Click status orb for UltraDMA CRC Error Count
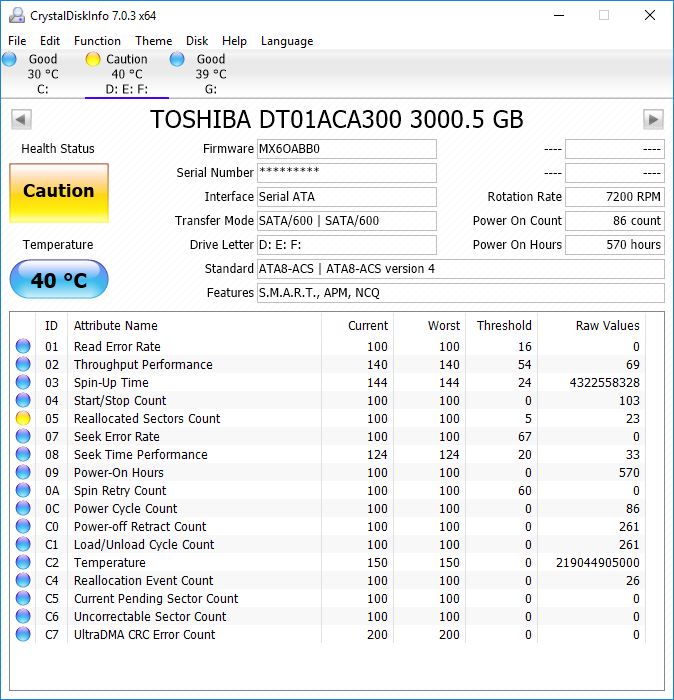 point(23,634)
